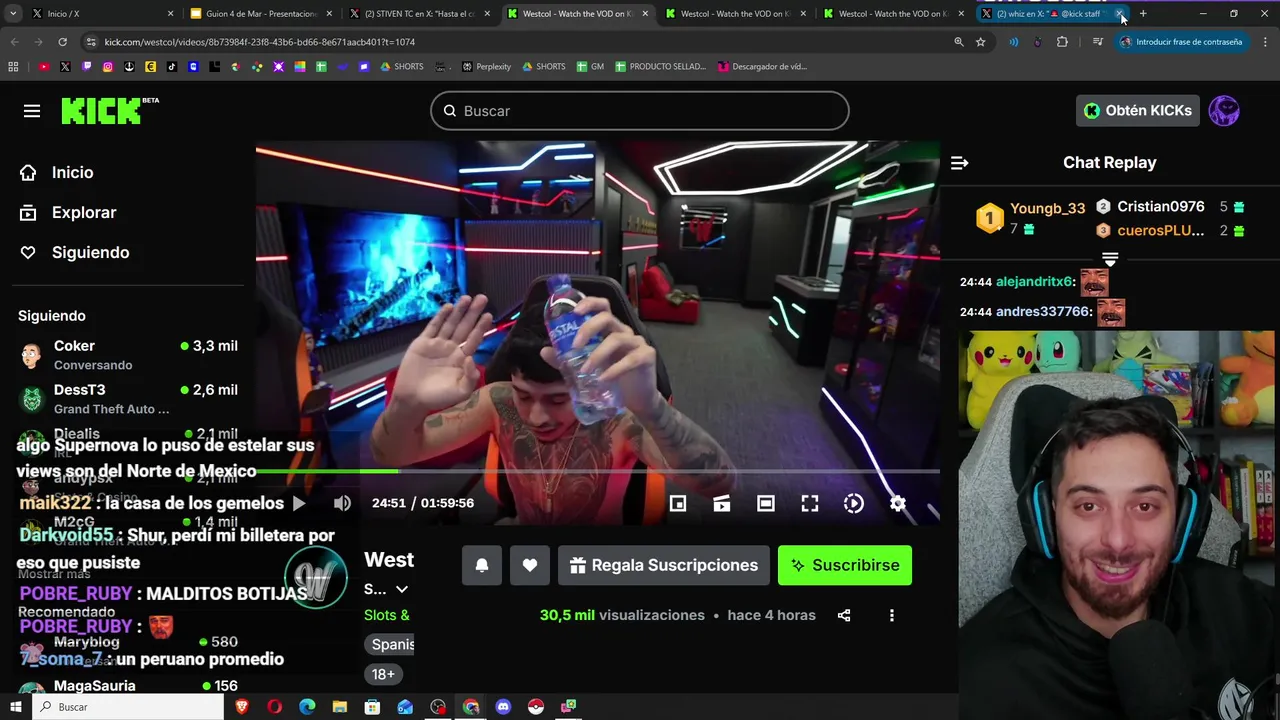The image size is (1280, 720).
Task: Go back in browser
Action: pos(14,42)
